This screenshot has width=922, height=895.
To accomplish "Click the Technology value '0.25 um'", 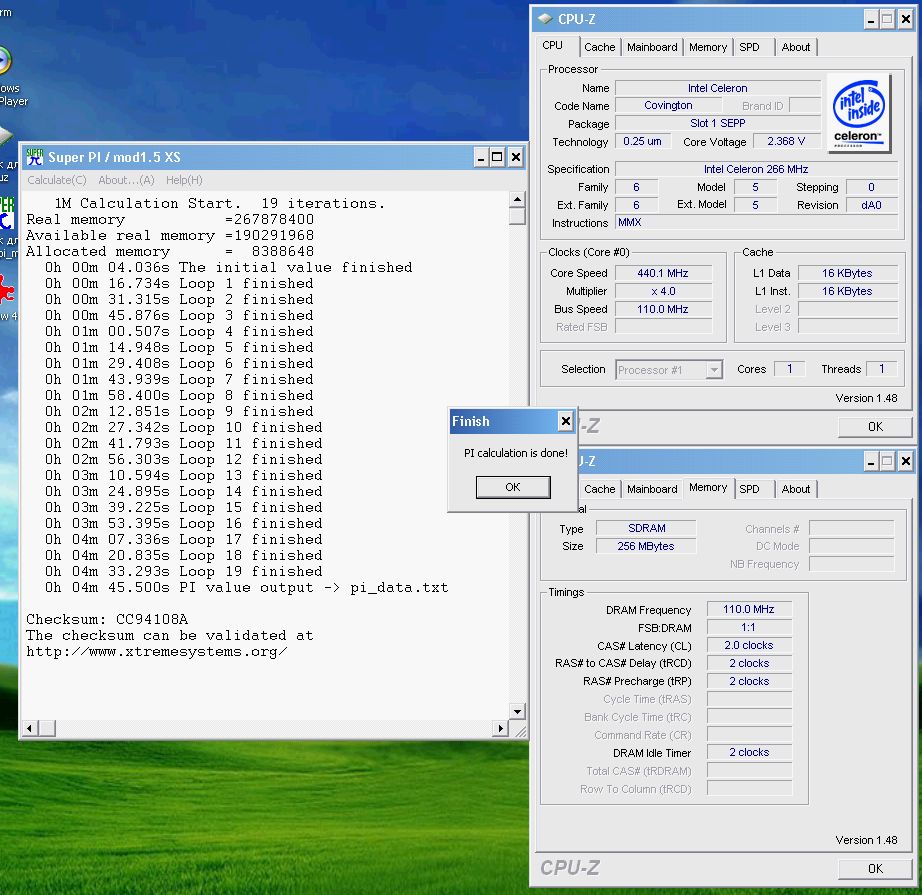I will 643,141.
